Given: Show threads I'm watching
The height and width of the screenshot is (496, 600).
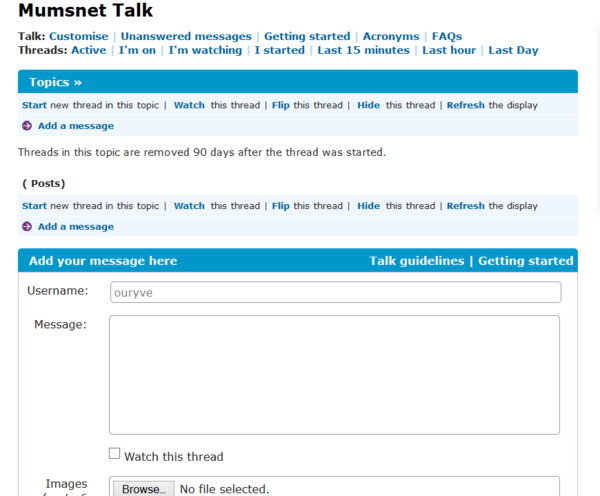Looking at the screenshot, I should coord(205,50).
